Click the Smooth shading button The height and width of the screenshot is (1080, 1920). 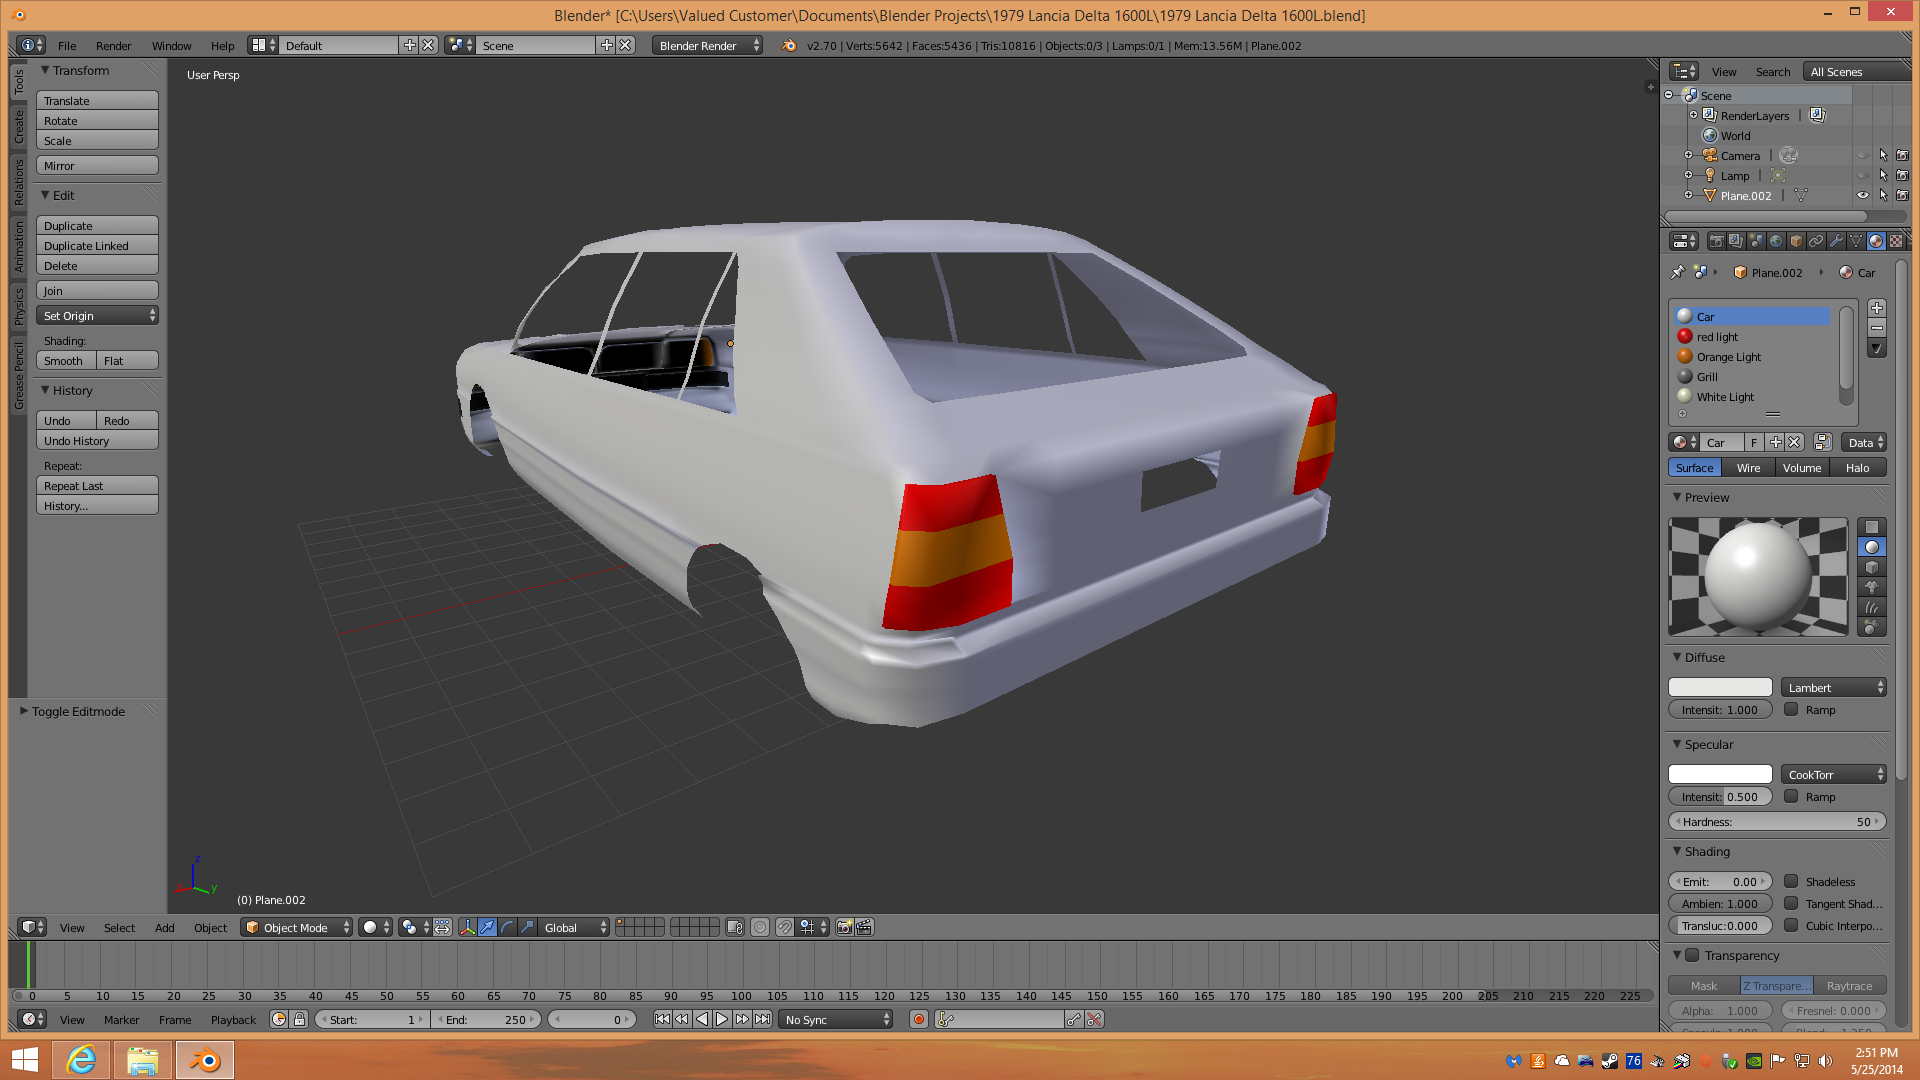point(66,361)
